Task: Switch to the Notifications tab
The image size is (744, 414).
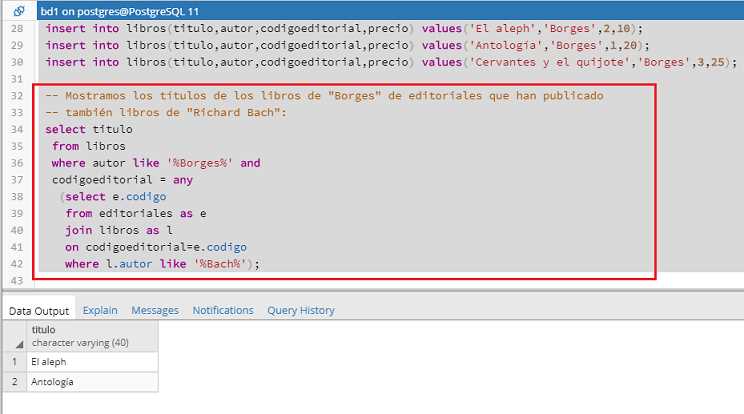Action: click(223, 310)
